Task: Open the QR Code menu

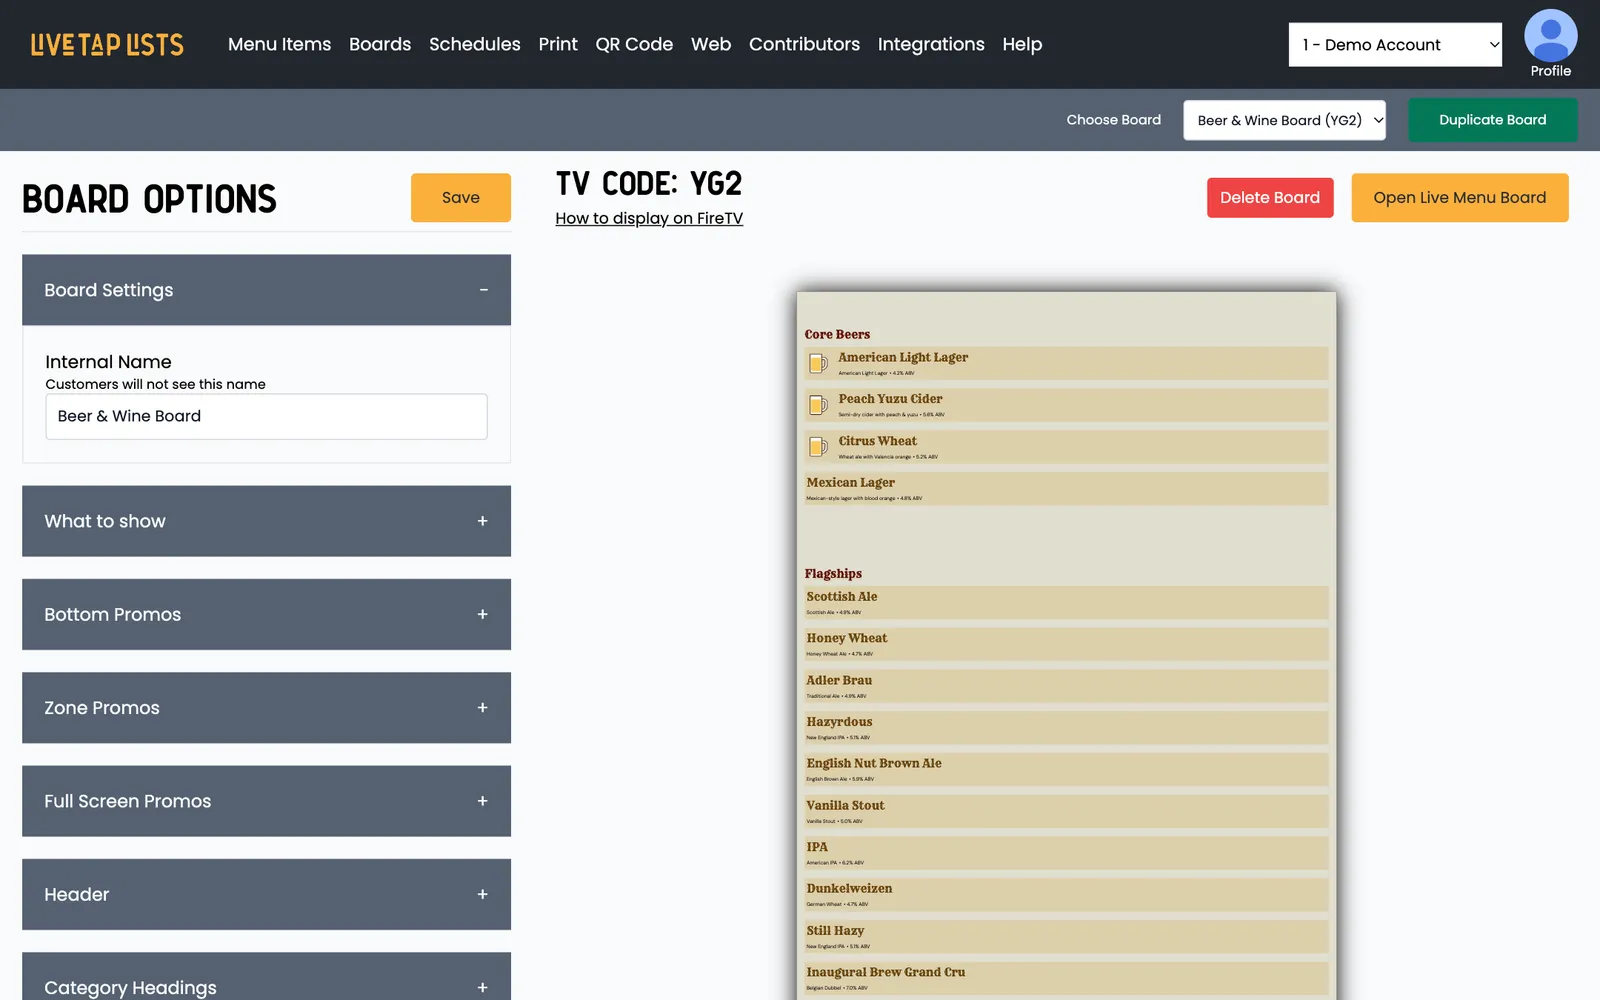Action: pos(634,44)
